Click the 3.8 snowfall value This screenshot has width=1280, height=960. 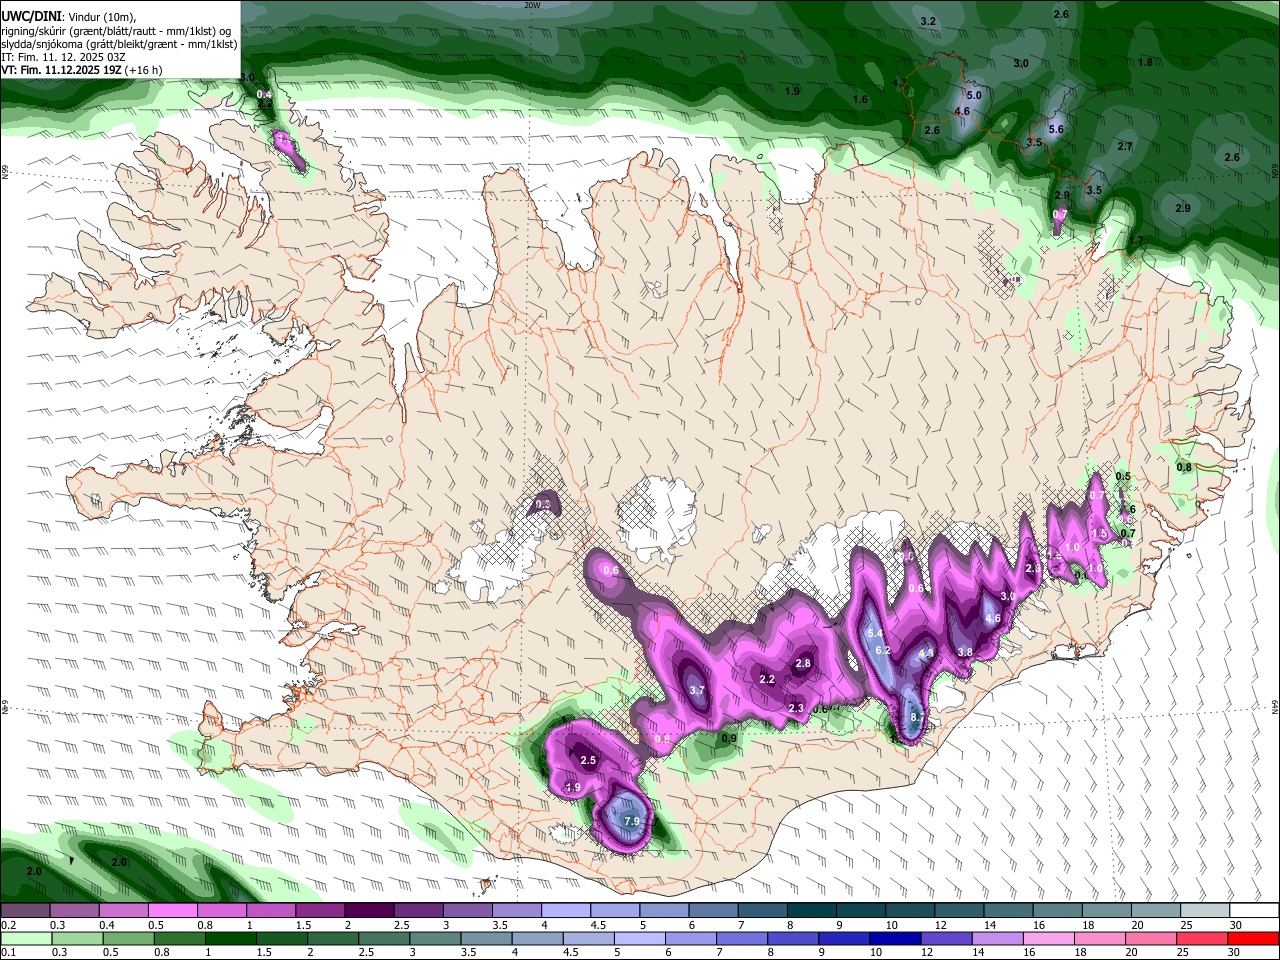click(x=965, y=651)
